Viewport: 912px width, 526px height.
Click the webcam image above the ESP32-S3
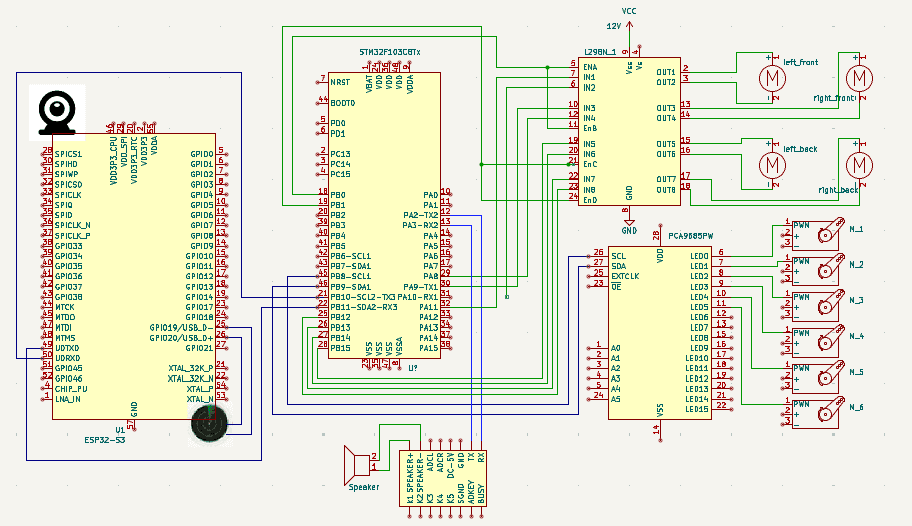click(58, 112)
